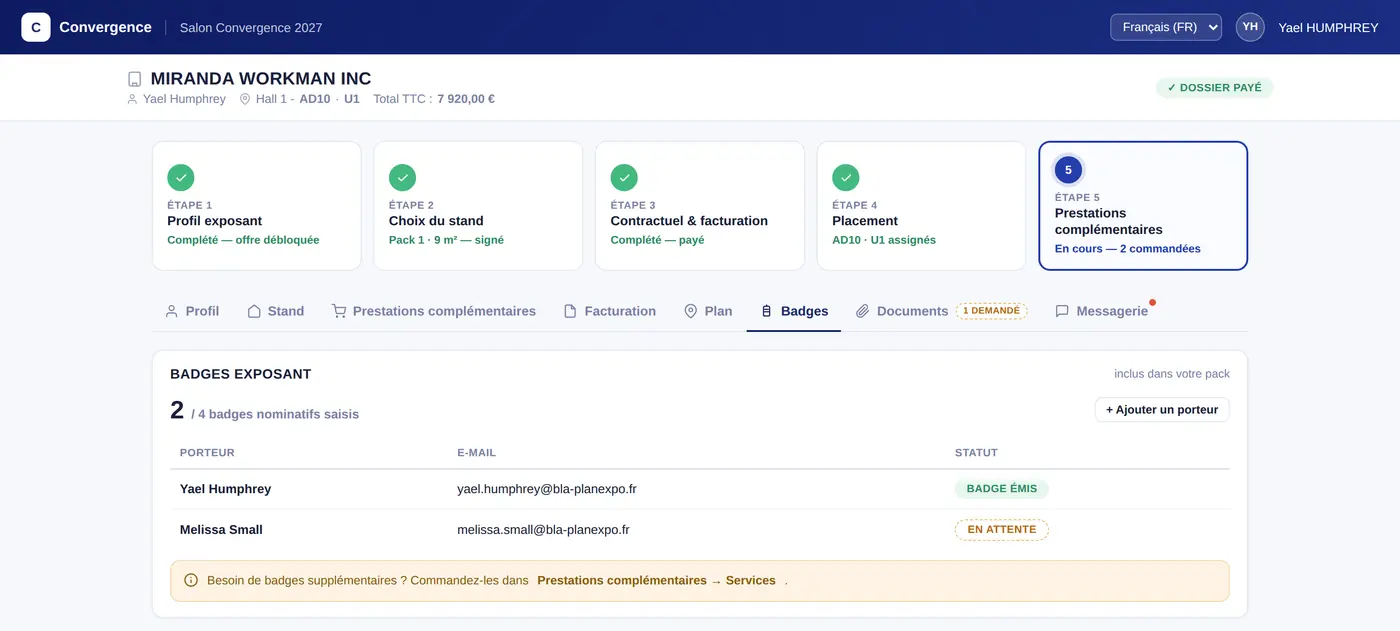Click the E-MAIL column header
This screenshot has height=631, width=1400.
[477, 453]
